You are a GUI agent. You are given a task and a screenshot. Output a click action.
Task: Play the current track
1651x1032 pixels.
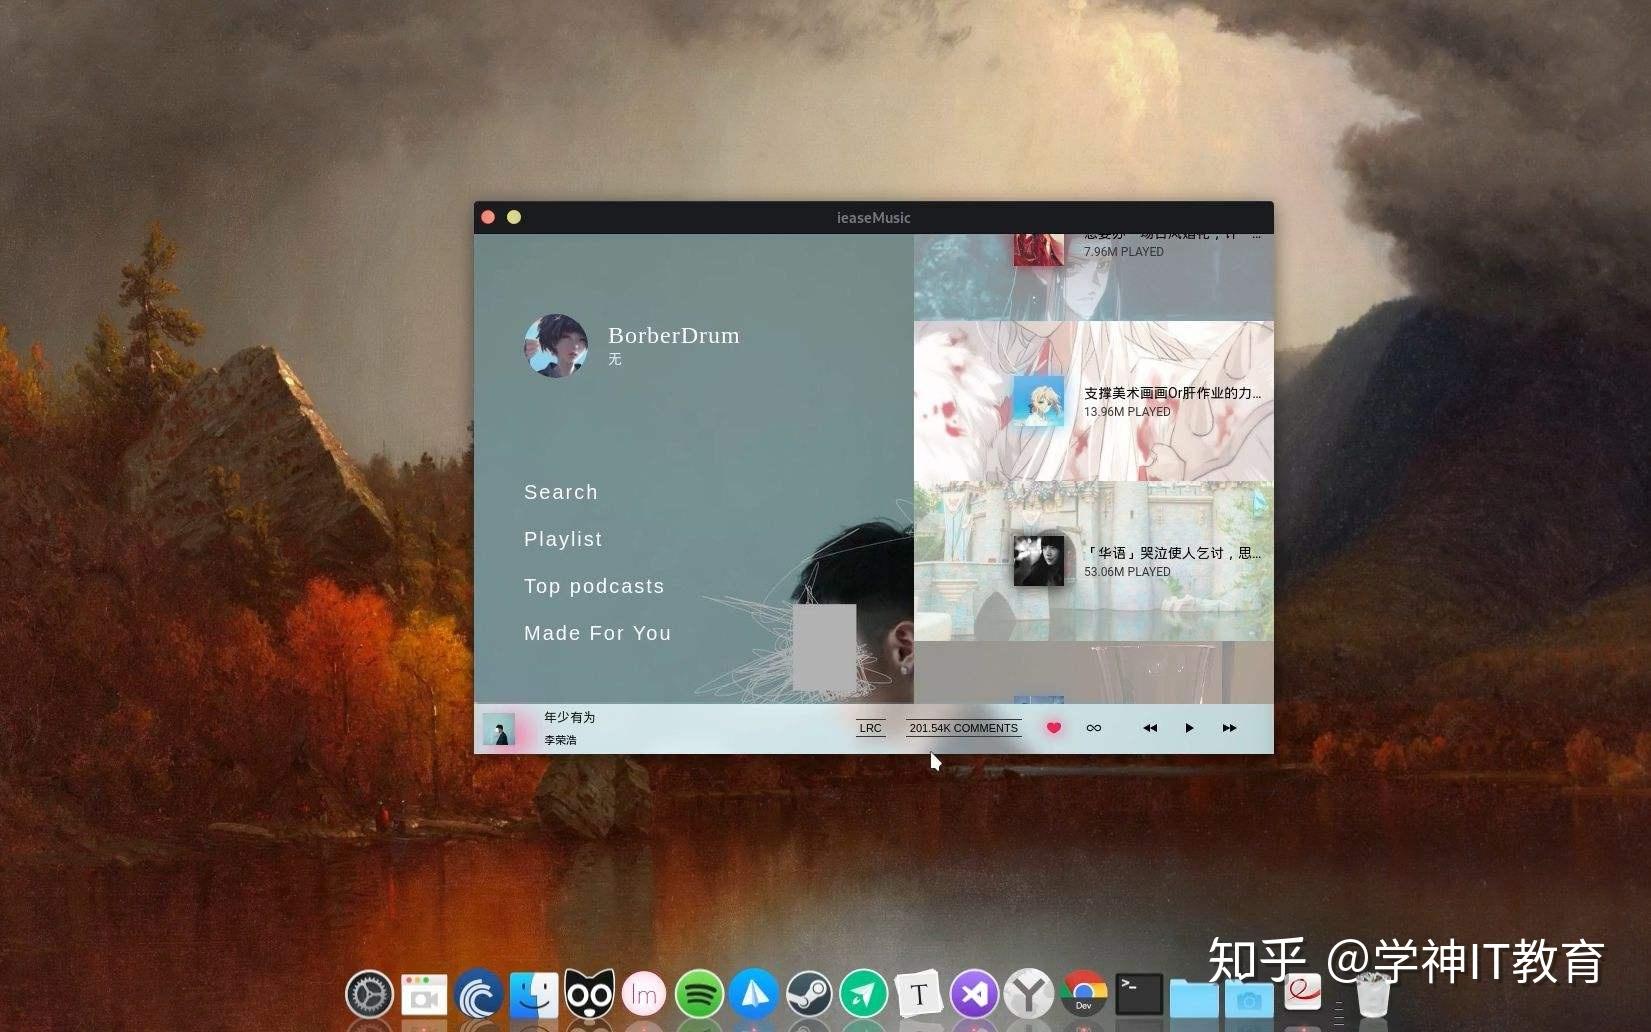pos(1188,728)
